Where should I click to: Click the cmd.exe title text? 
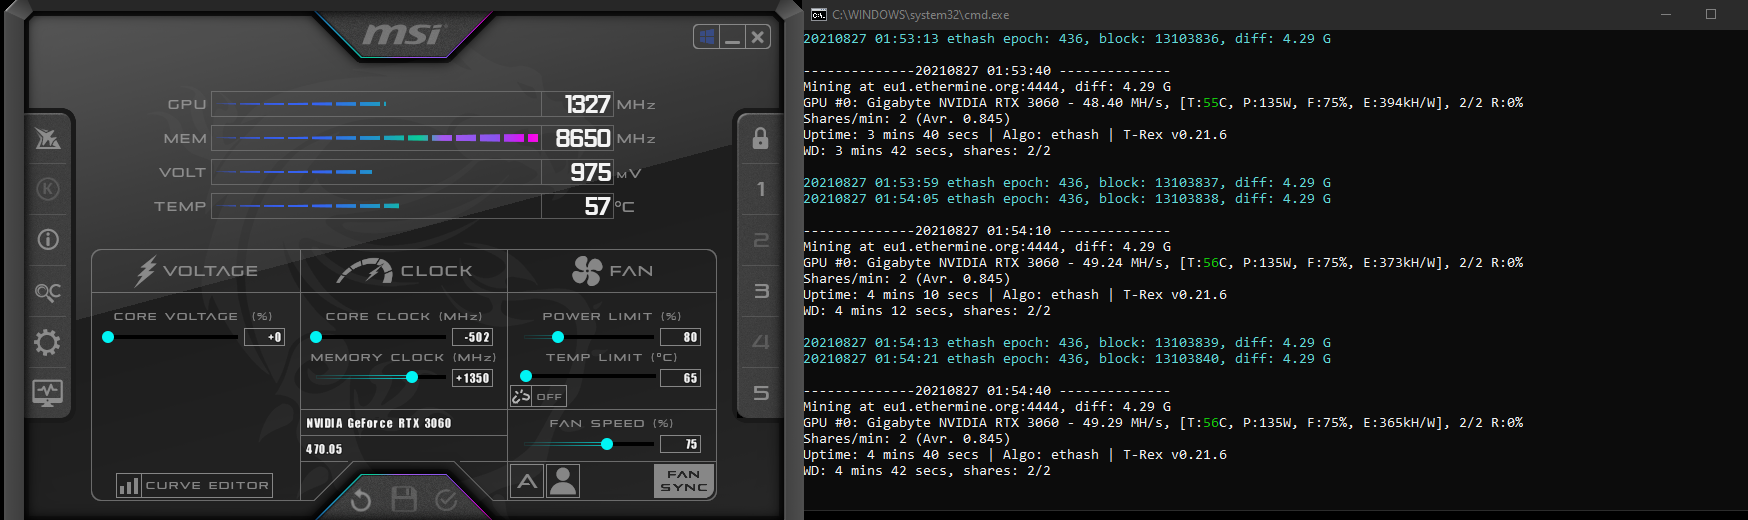pos(920,15)
